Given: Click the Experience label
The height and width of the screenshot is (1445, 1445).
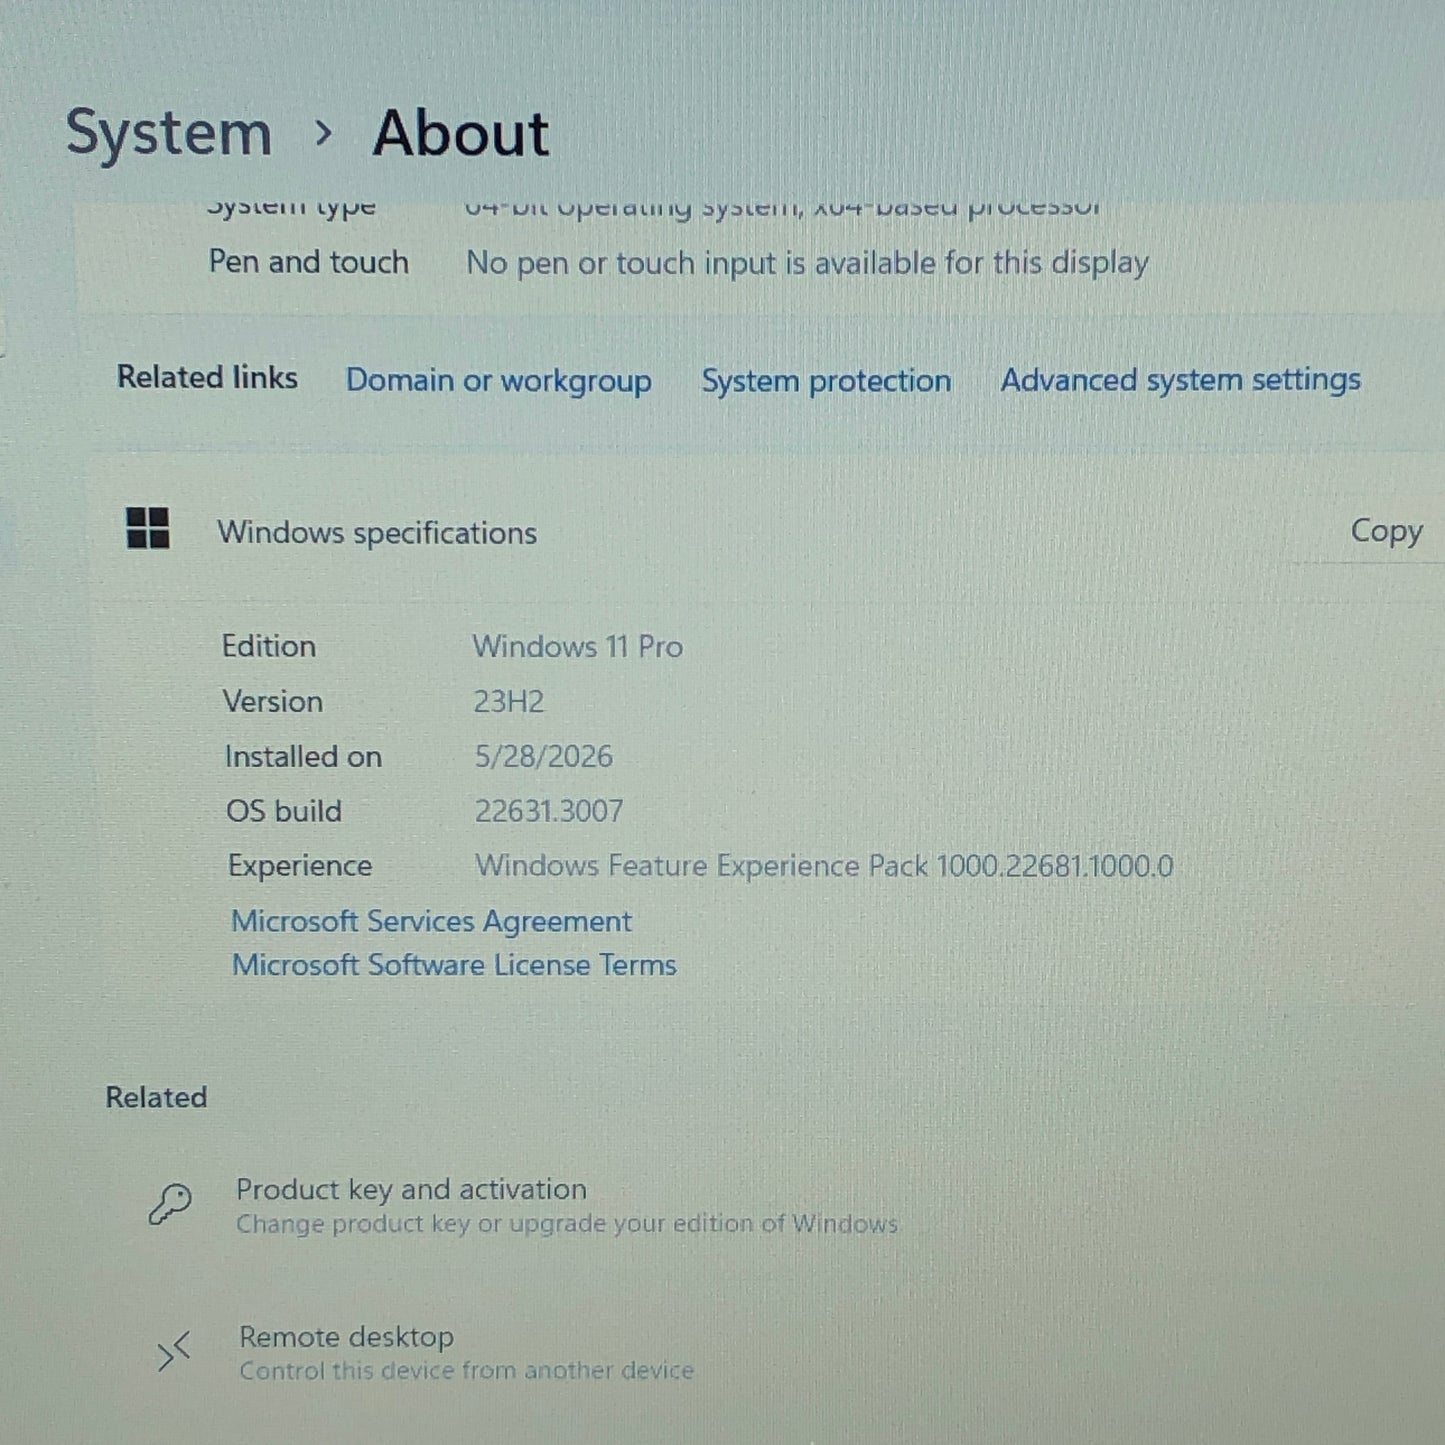Looking at the screenshot, I should click(300, 866).
